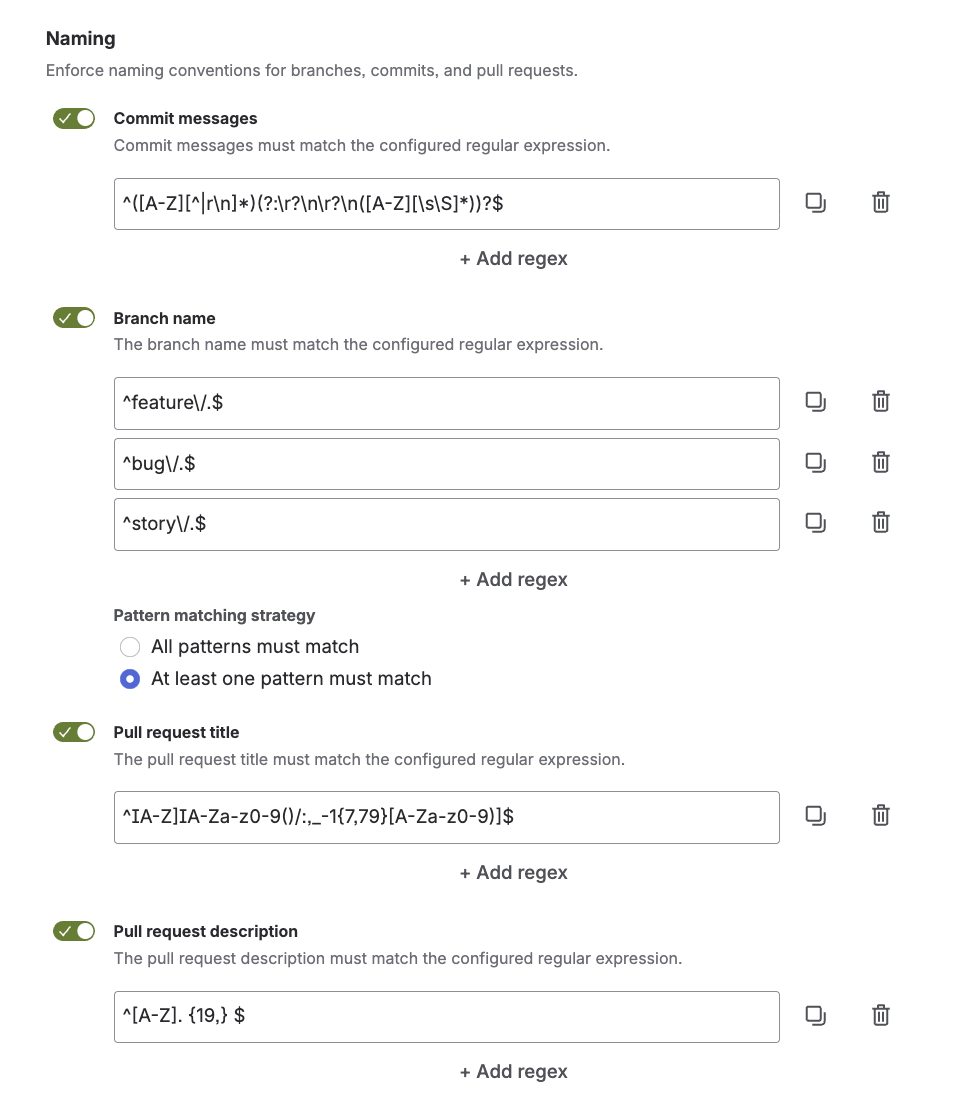Delete the commit messages regex
972x1118 pixels.
pos(881,202)
